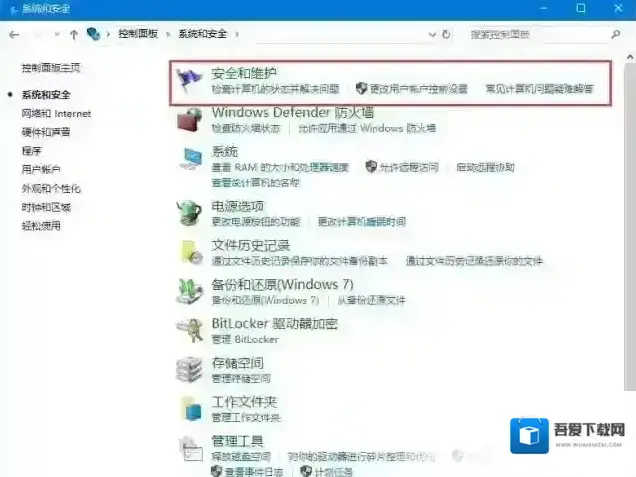Focus the 搜索控制面板 search field

[x=541, y=34]
